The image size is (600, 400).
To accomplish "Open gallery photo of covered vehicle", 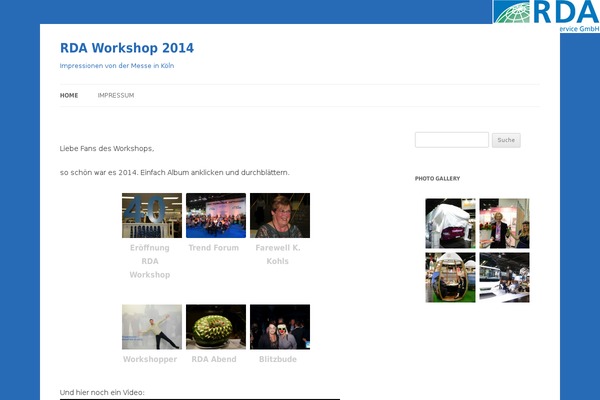I will 450,224.
